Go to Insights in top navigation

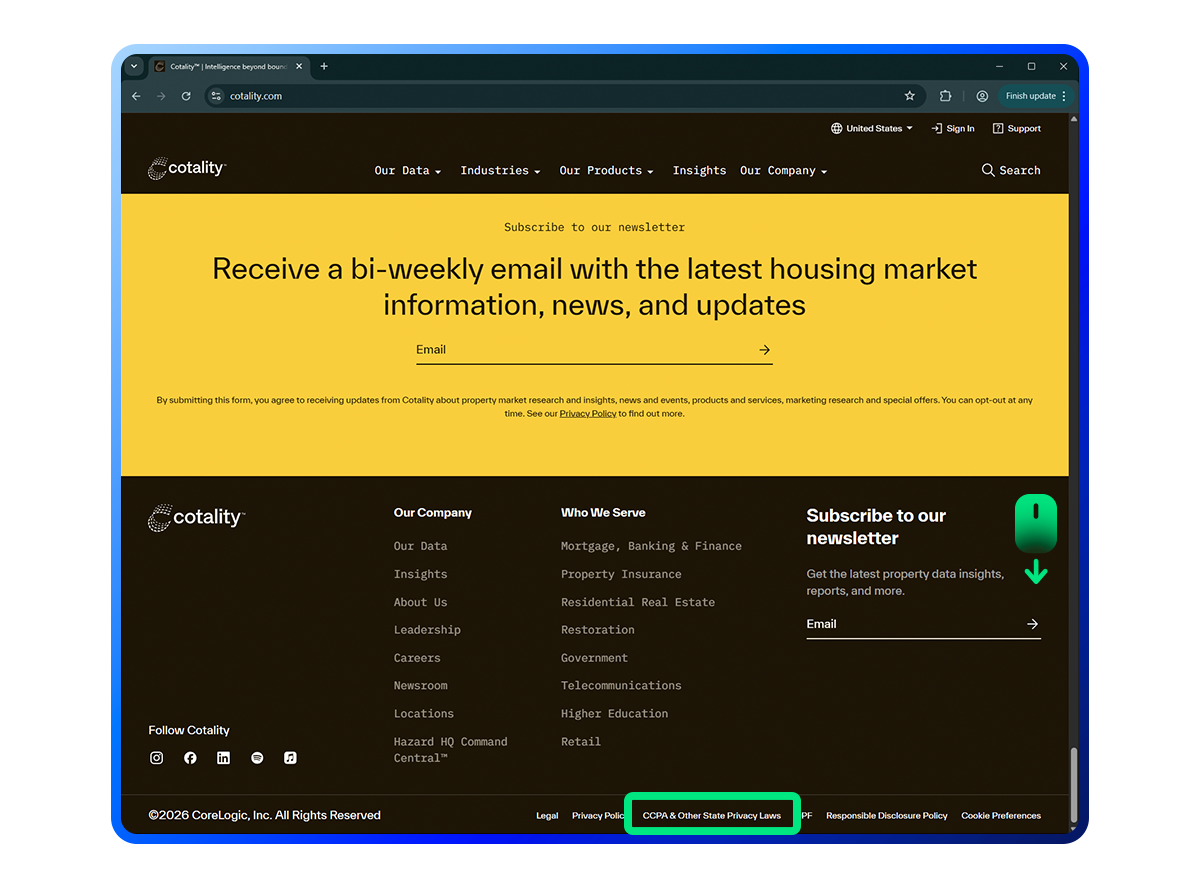(x=699, y=171)
